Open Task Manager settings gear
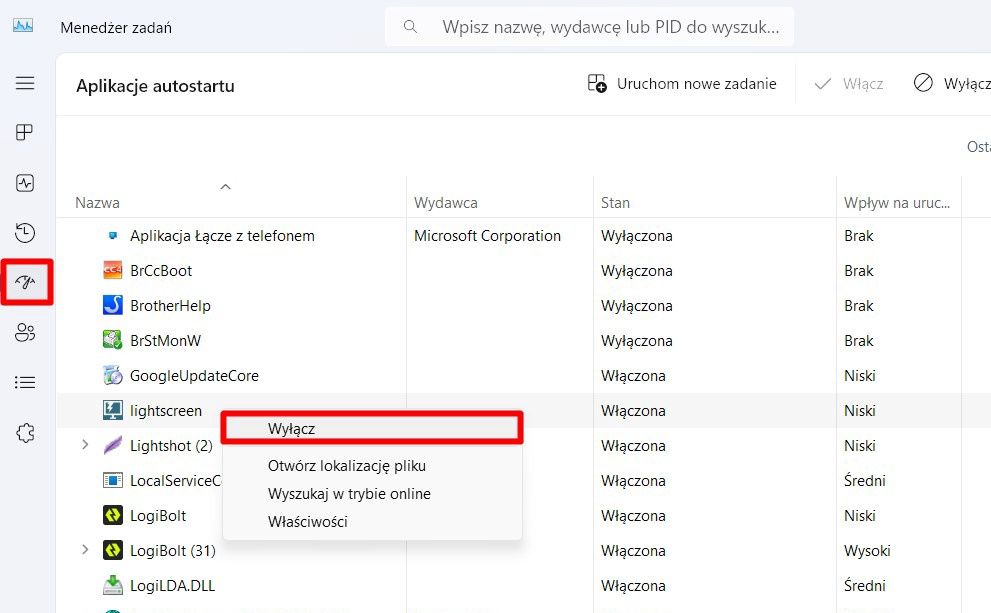This screenshot has height=613, width=991. (x=25, y=432)
